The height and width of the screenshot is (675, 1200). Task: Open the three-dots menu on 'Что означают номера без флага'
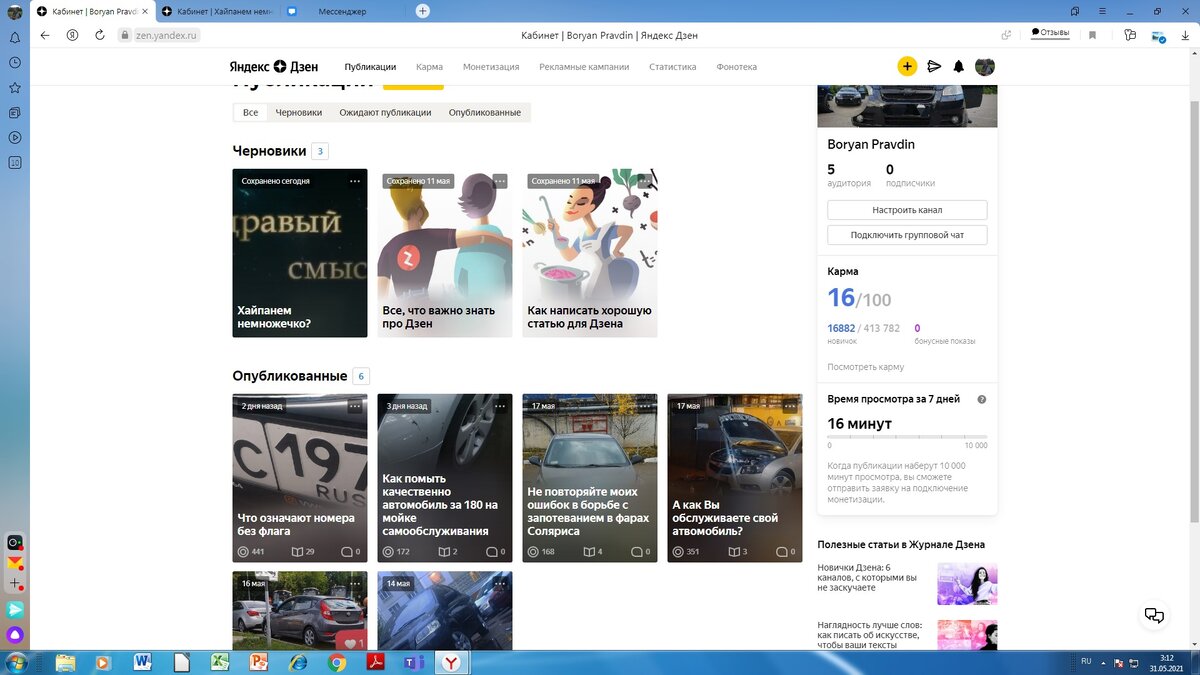[355, 406]
